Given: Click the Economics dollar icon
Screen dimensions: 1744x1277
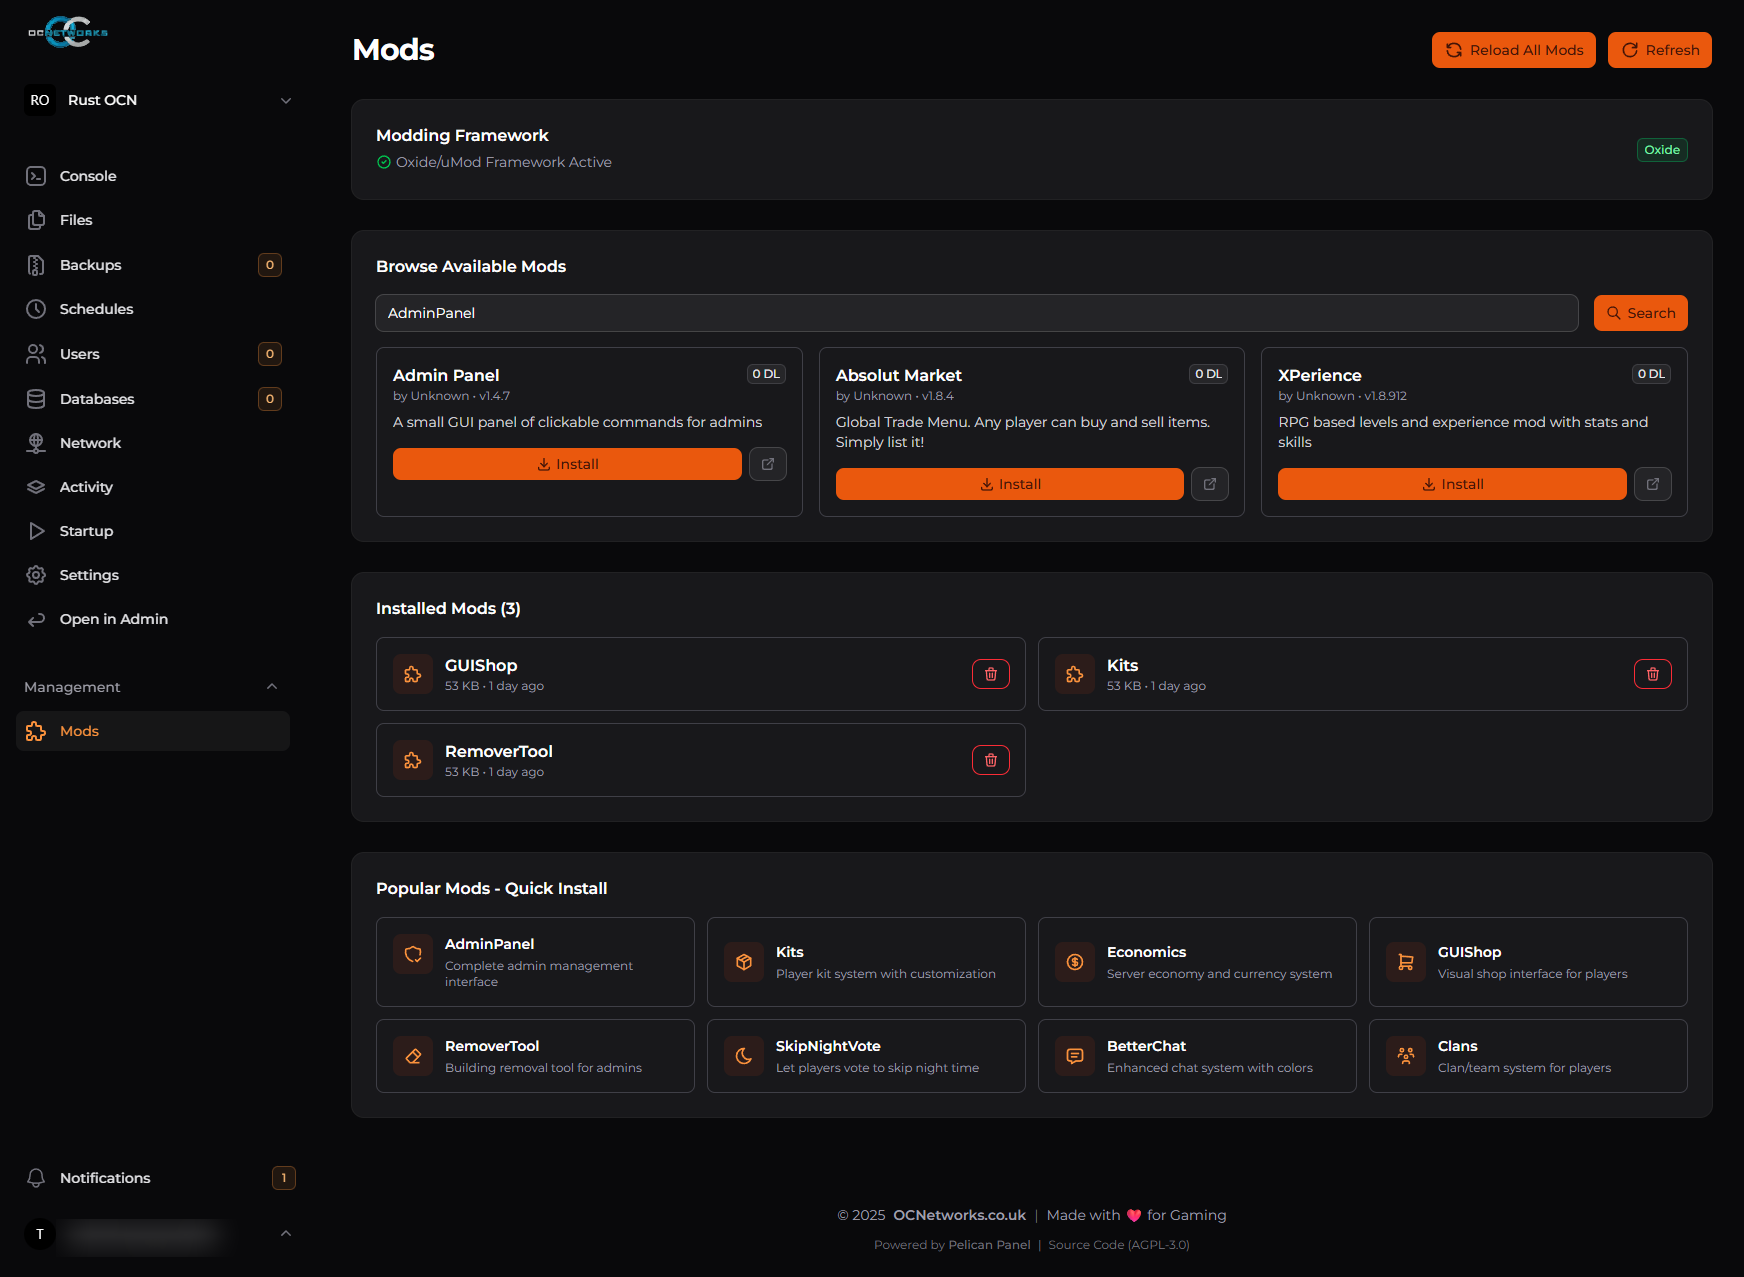Looking at the screenshot, I should (1074, 961).
